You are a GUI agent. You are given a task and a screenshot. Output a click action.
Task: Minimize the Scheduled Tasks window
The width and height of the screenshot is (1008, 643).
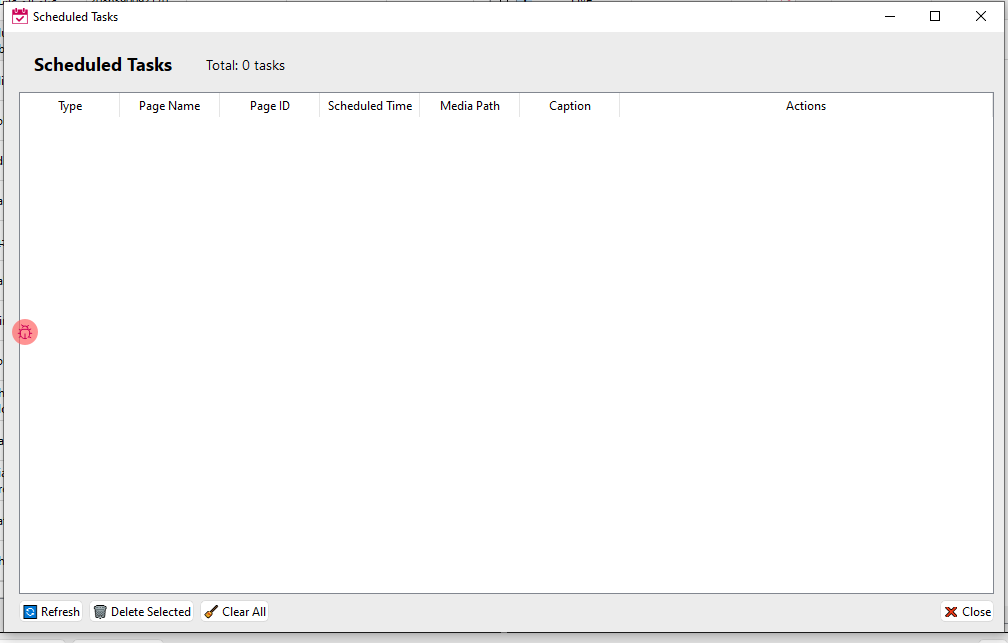pyautogui.click(x=889, y=16)
